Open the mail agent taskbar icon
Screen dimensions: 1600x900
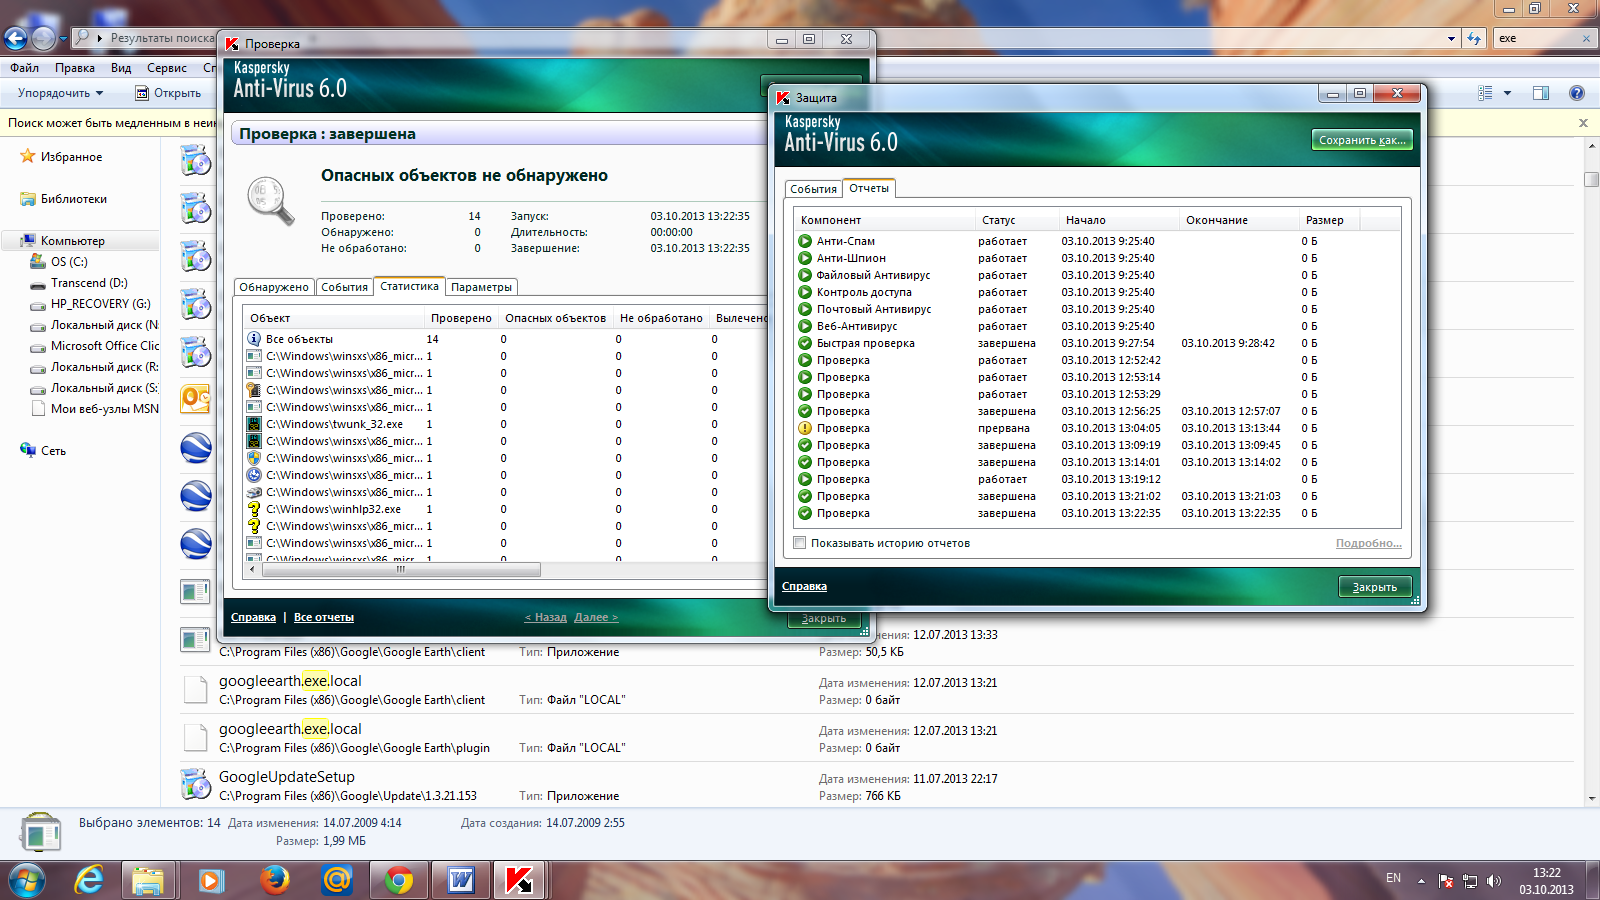337,880
